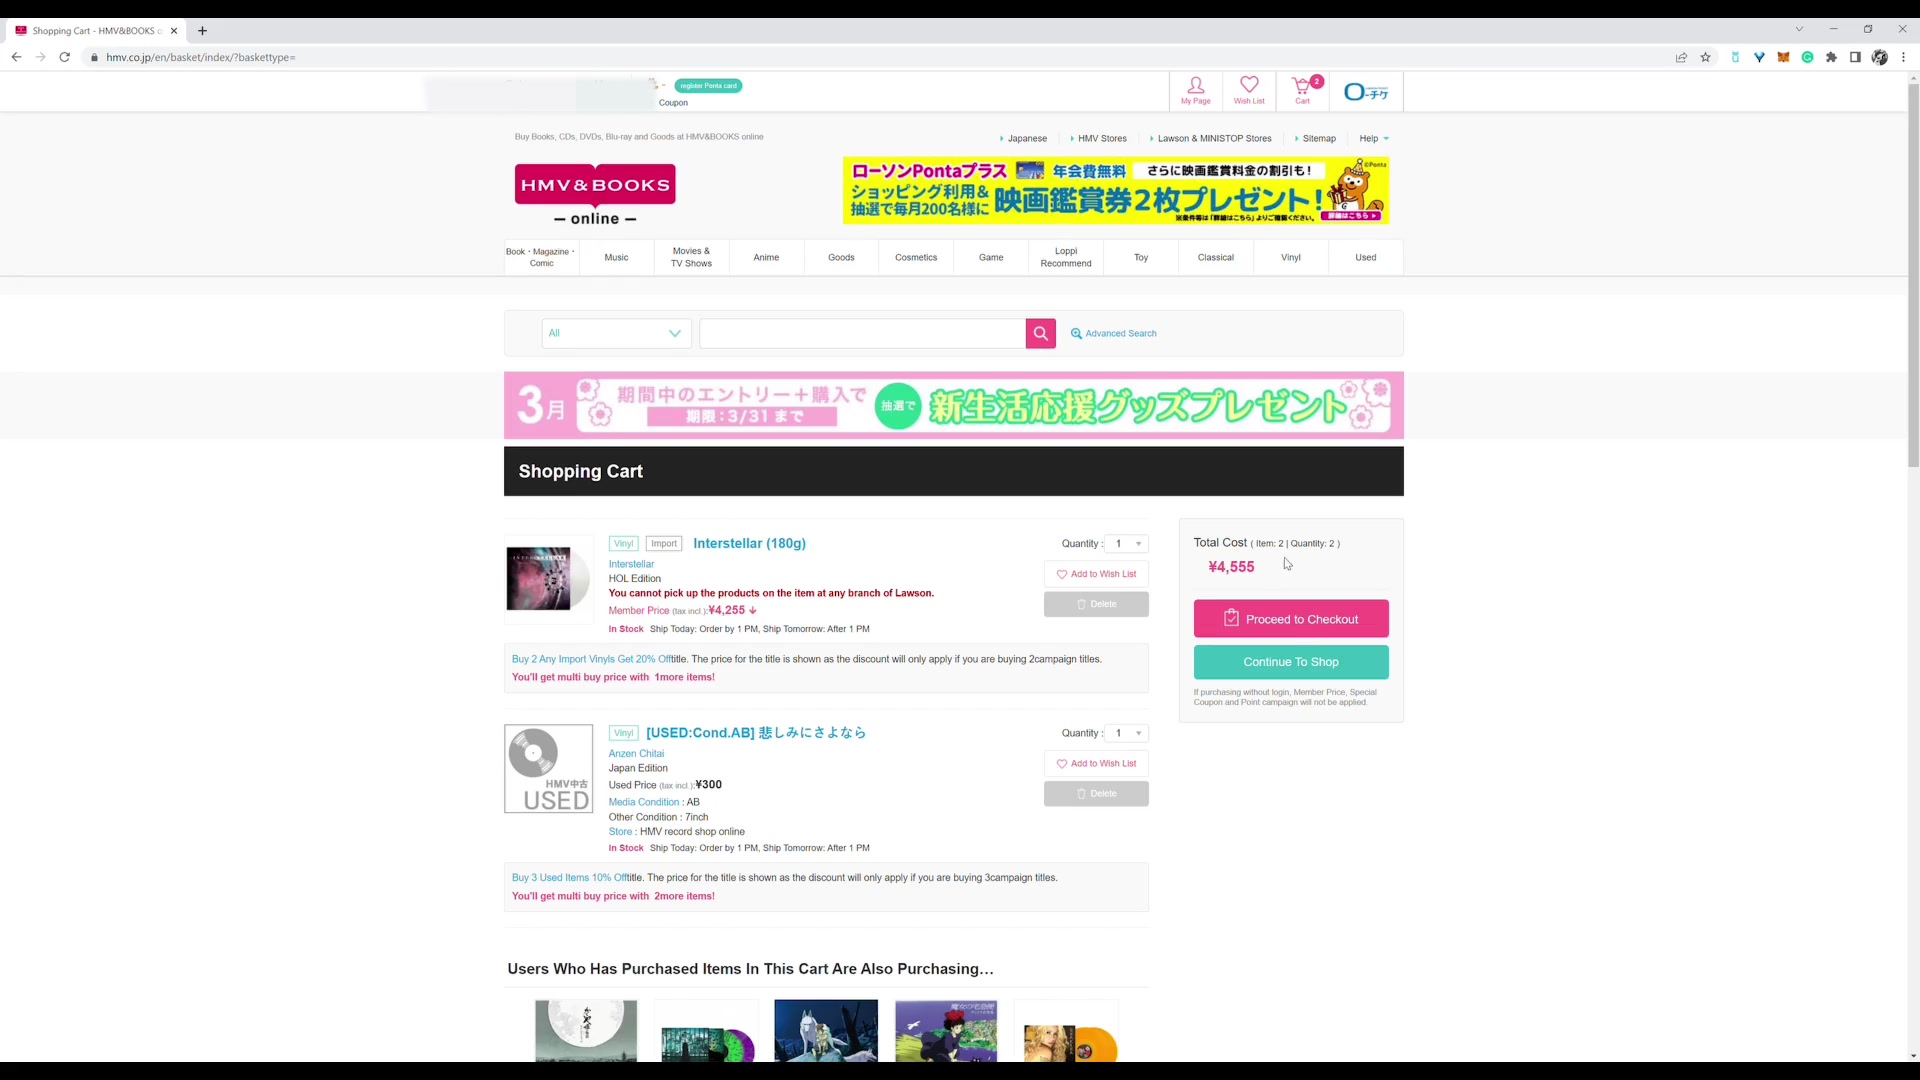Open the browser side panel icon
Image resolution: width=1920 pixels, height=1080 pixels.
click(x=1855, y=57)
